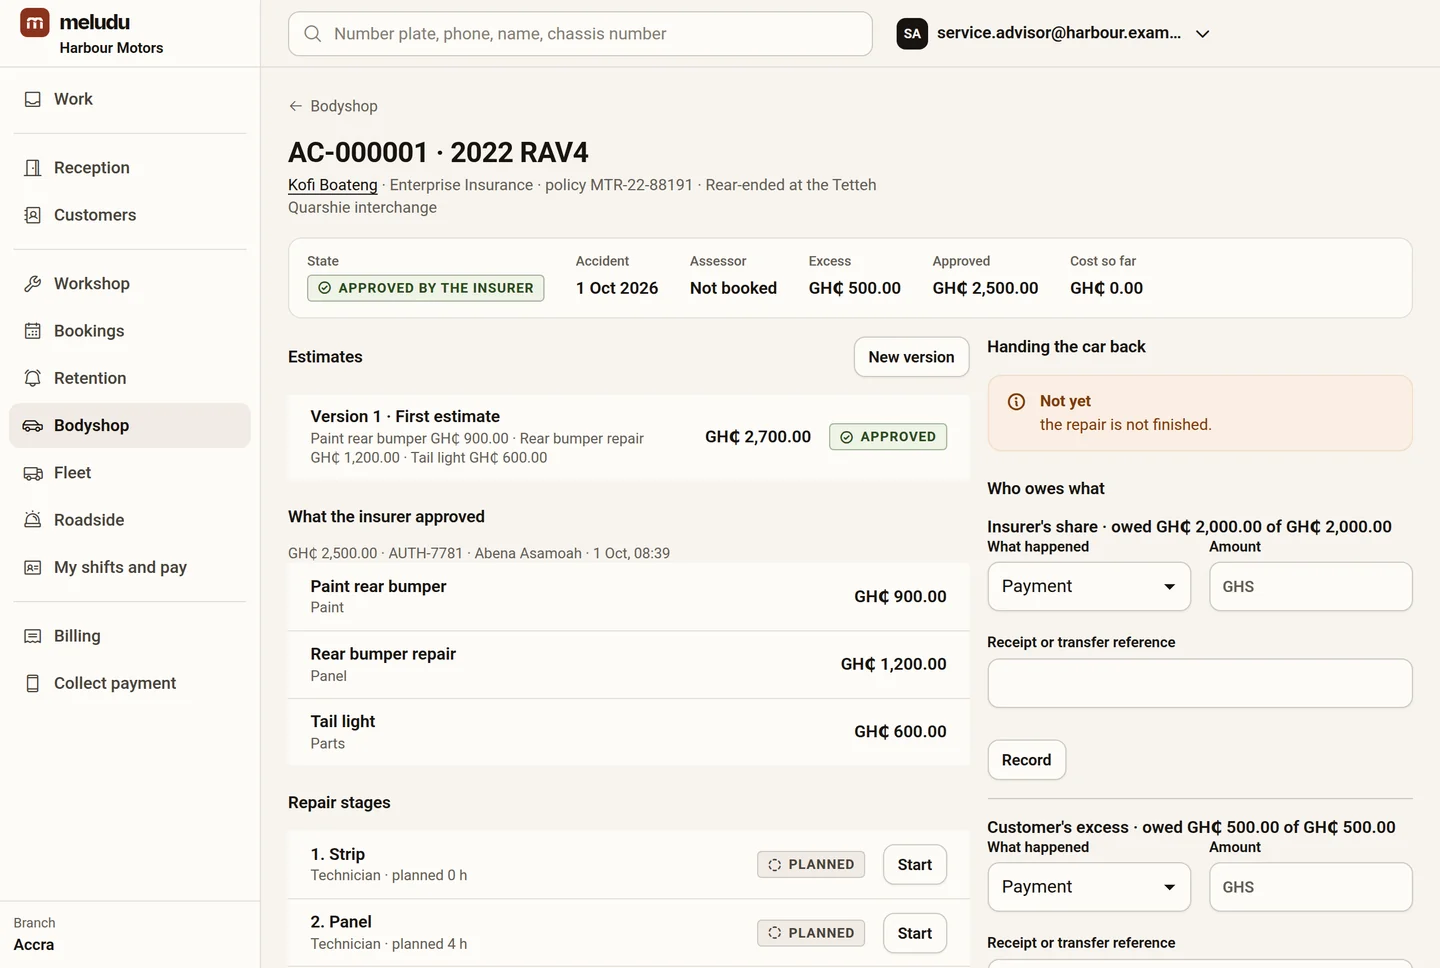The width and height of the screenshot is (1440, 968).
Task: Open insurer's share 'What happened' dropdown
Action: click(1089, 587)
